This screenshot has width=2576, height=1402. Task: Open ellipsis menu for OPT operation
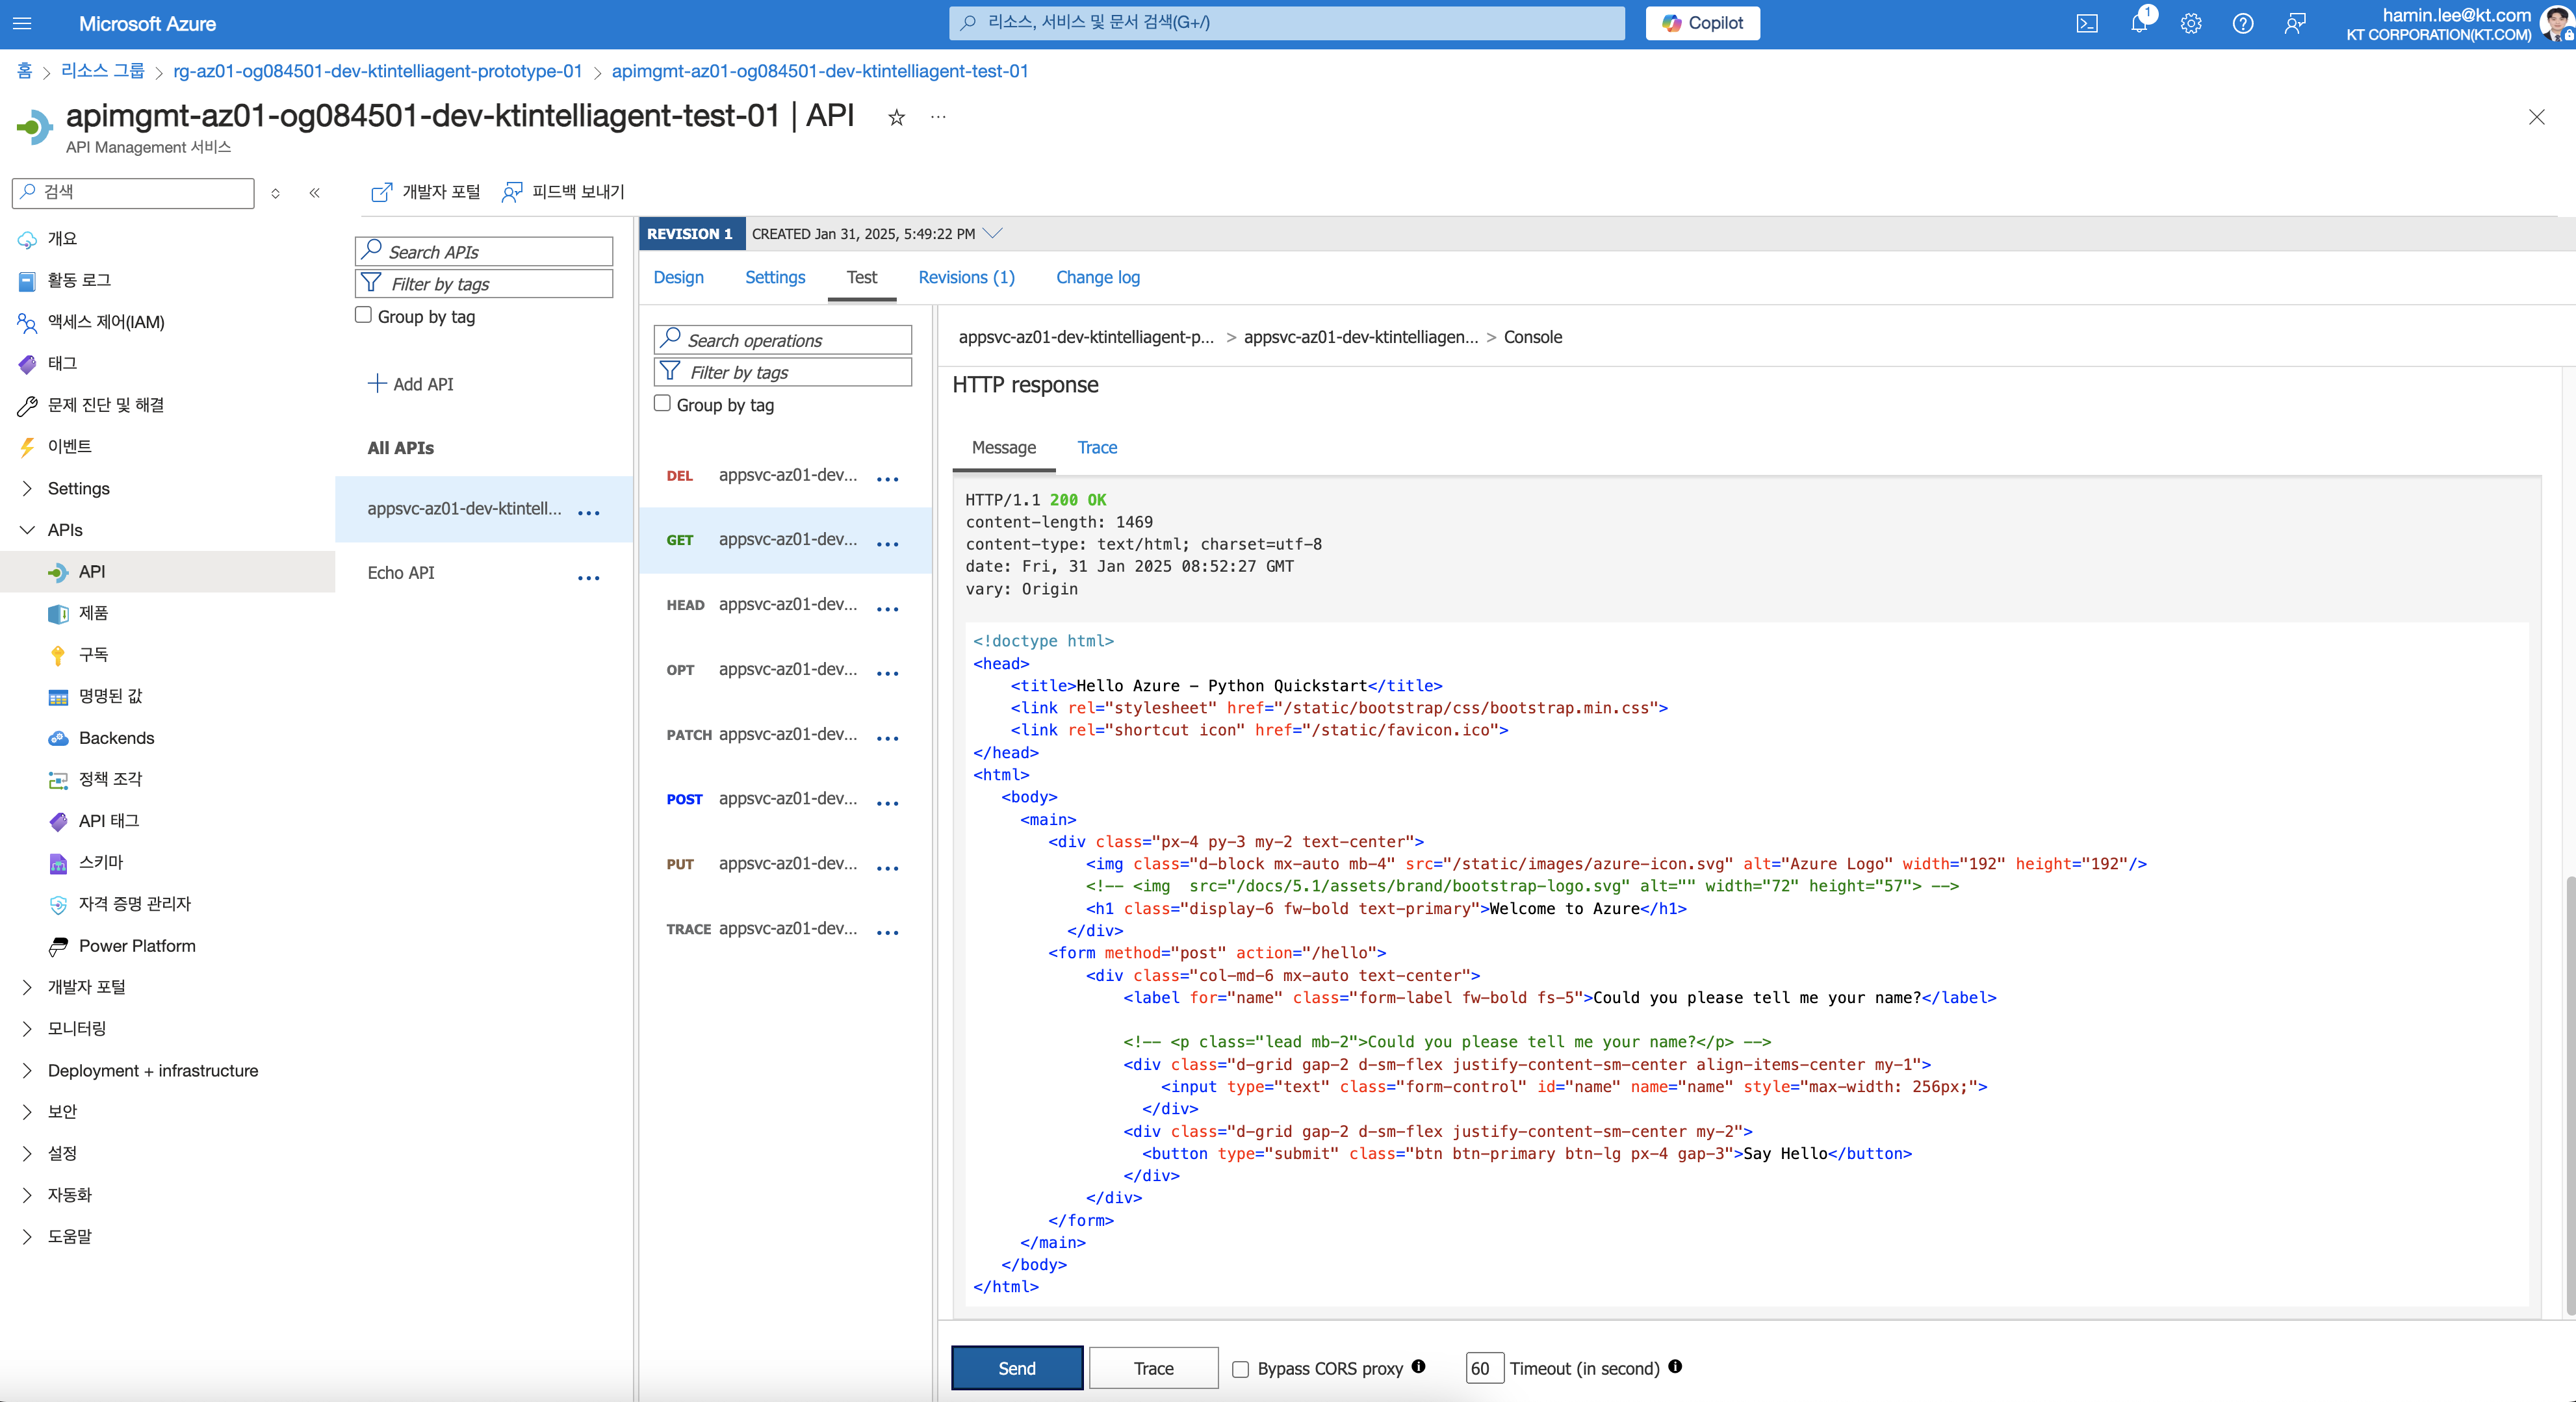(888, 673)
